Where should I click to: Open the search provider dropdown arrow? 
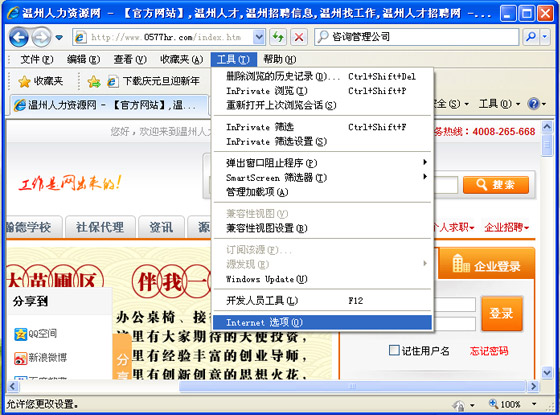[x=545, y=36]
